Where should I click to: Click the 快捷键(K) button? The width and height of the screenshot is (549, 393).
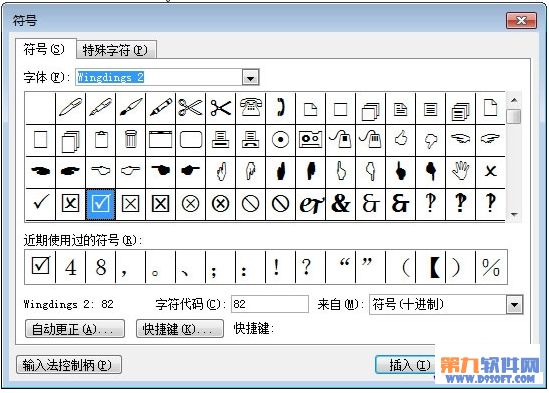pyautogui.click(x=180, y=329)
